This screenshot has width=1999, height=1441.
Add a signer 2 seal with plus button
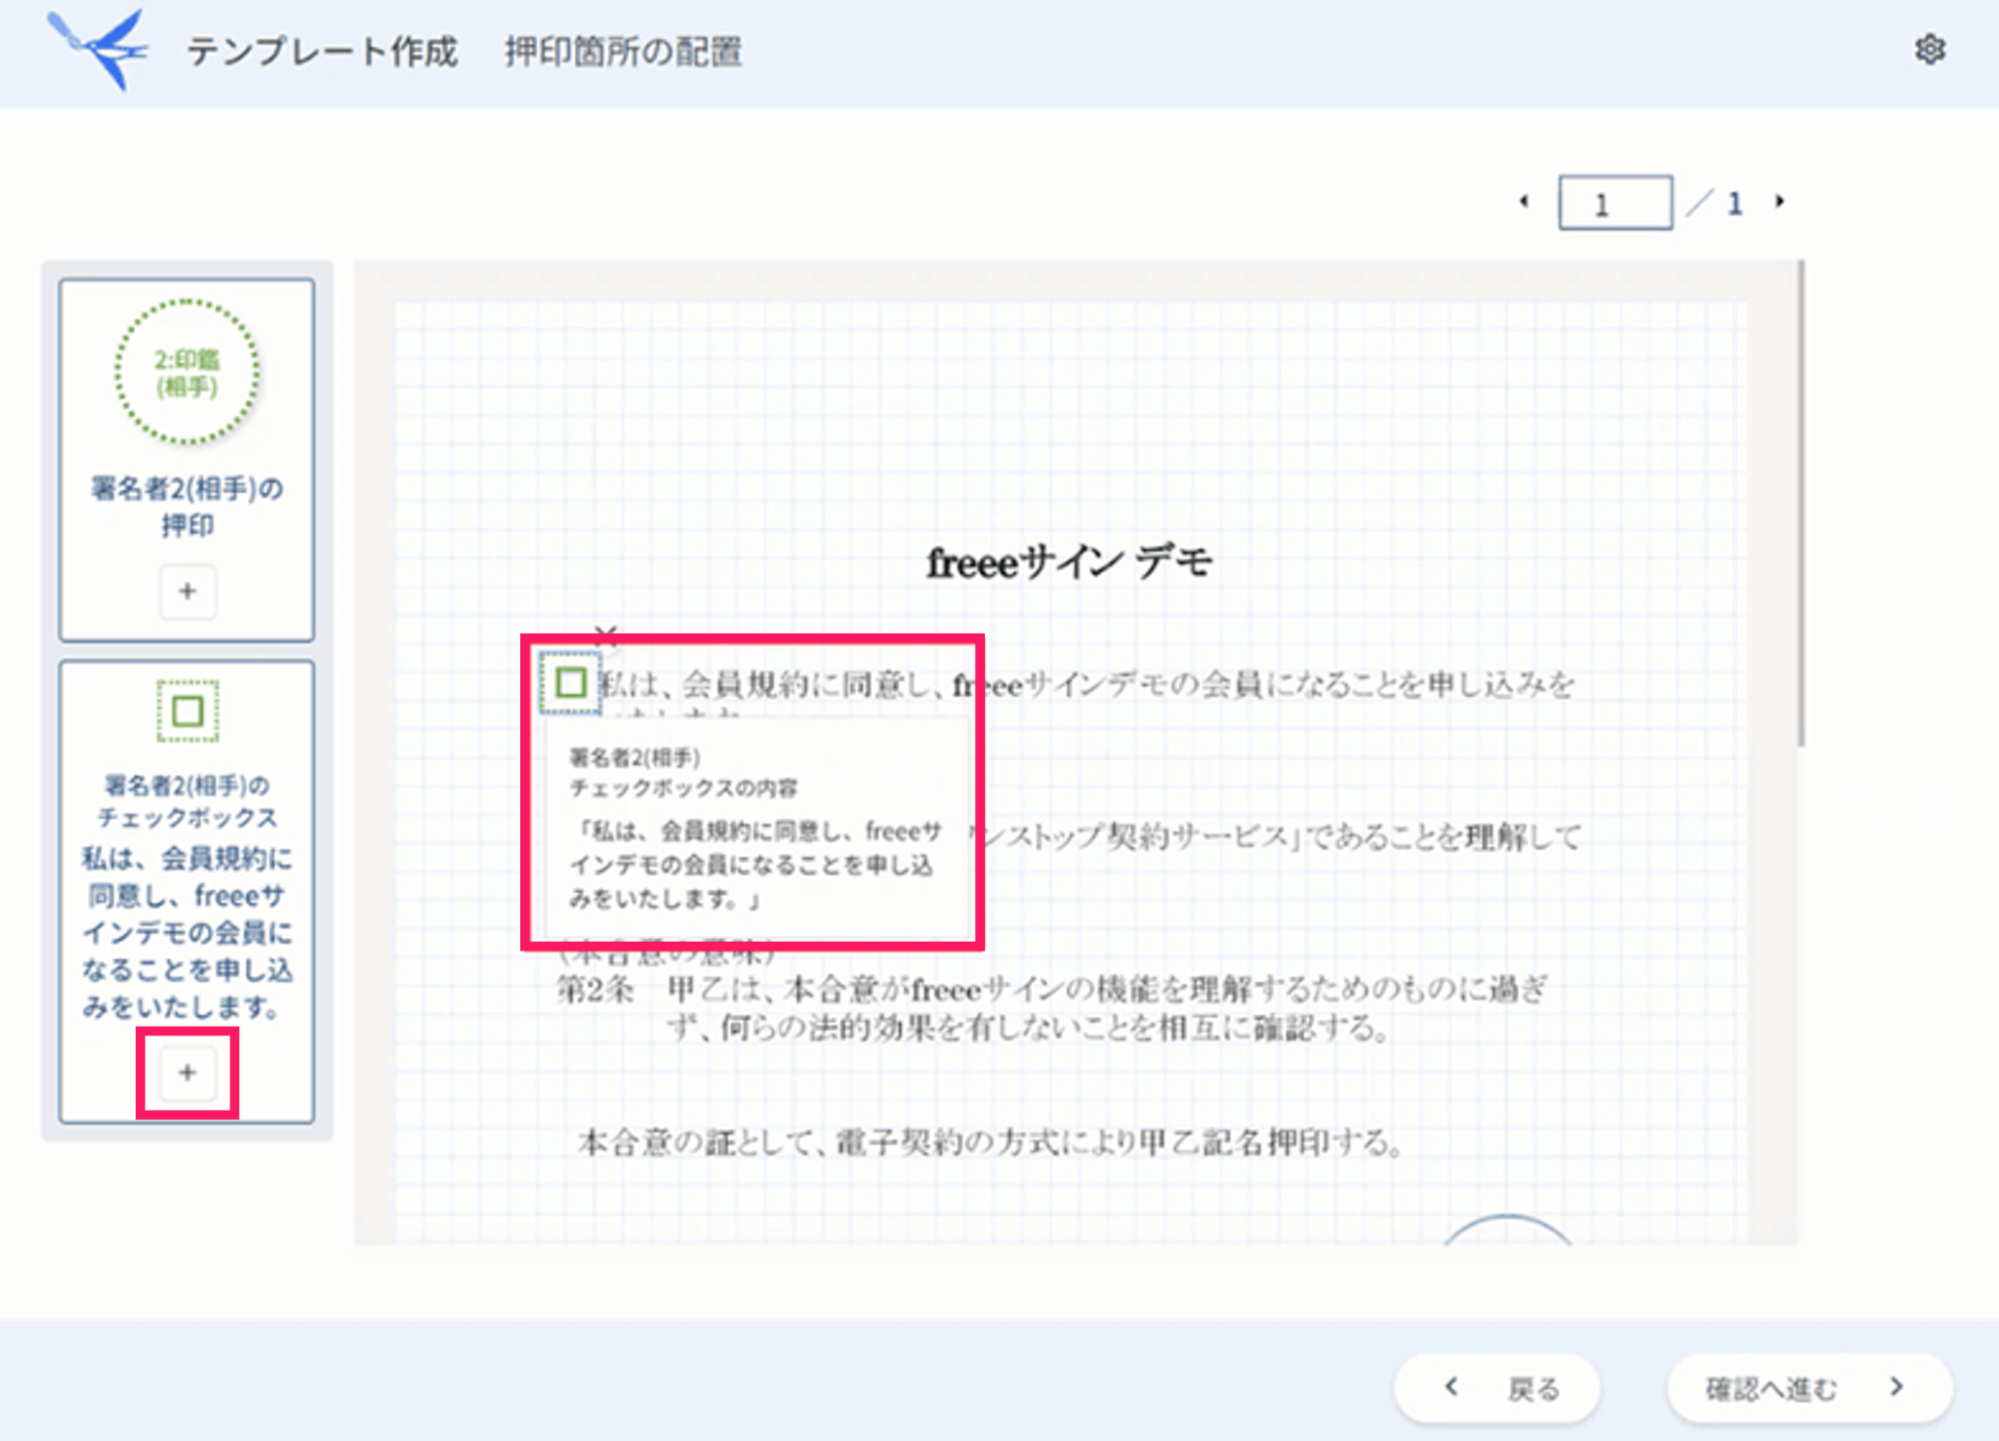[x=187, y=591]
